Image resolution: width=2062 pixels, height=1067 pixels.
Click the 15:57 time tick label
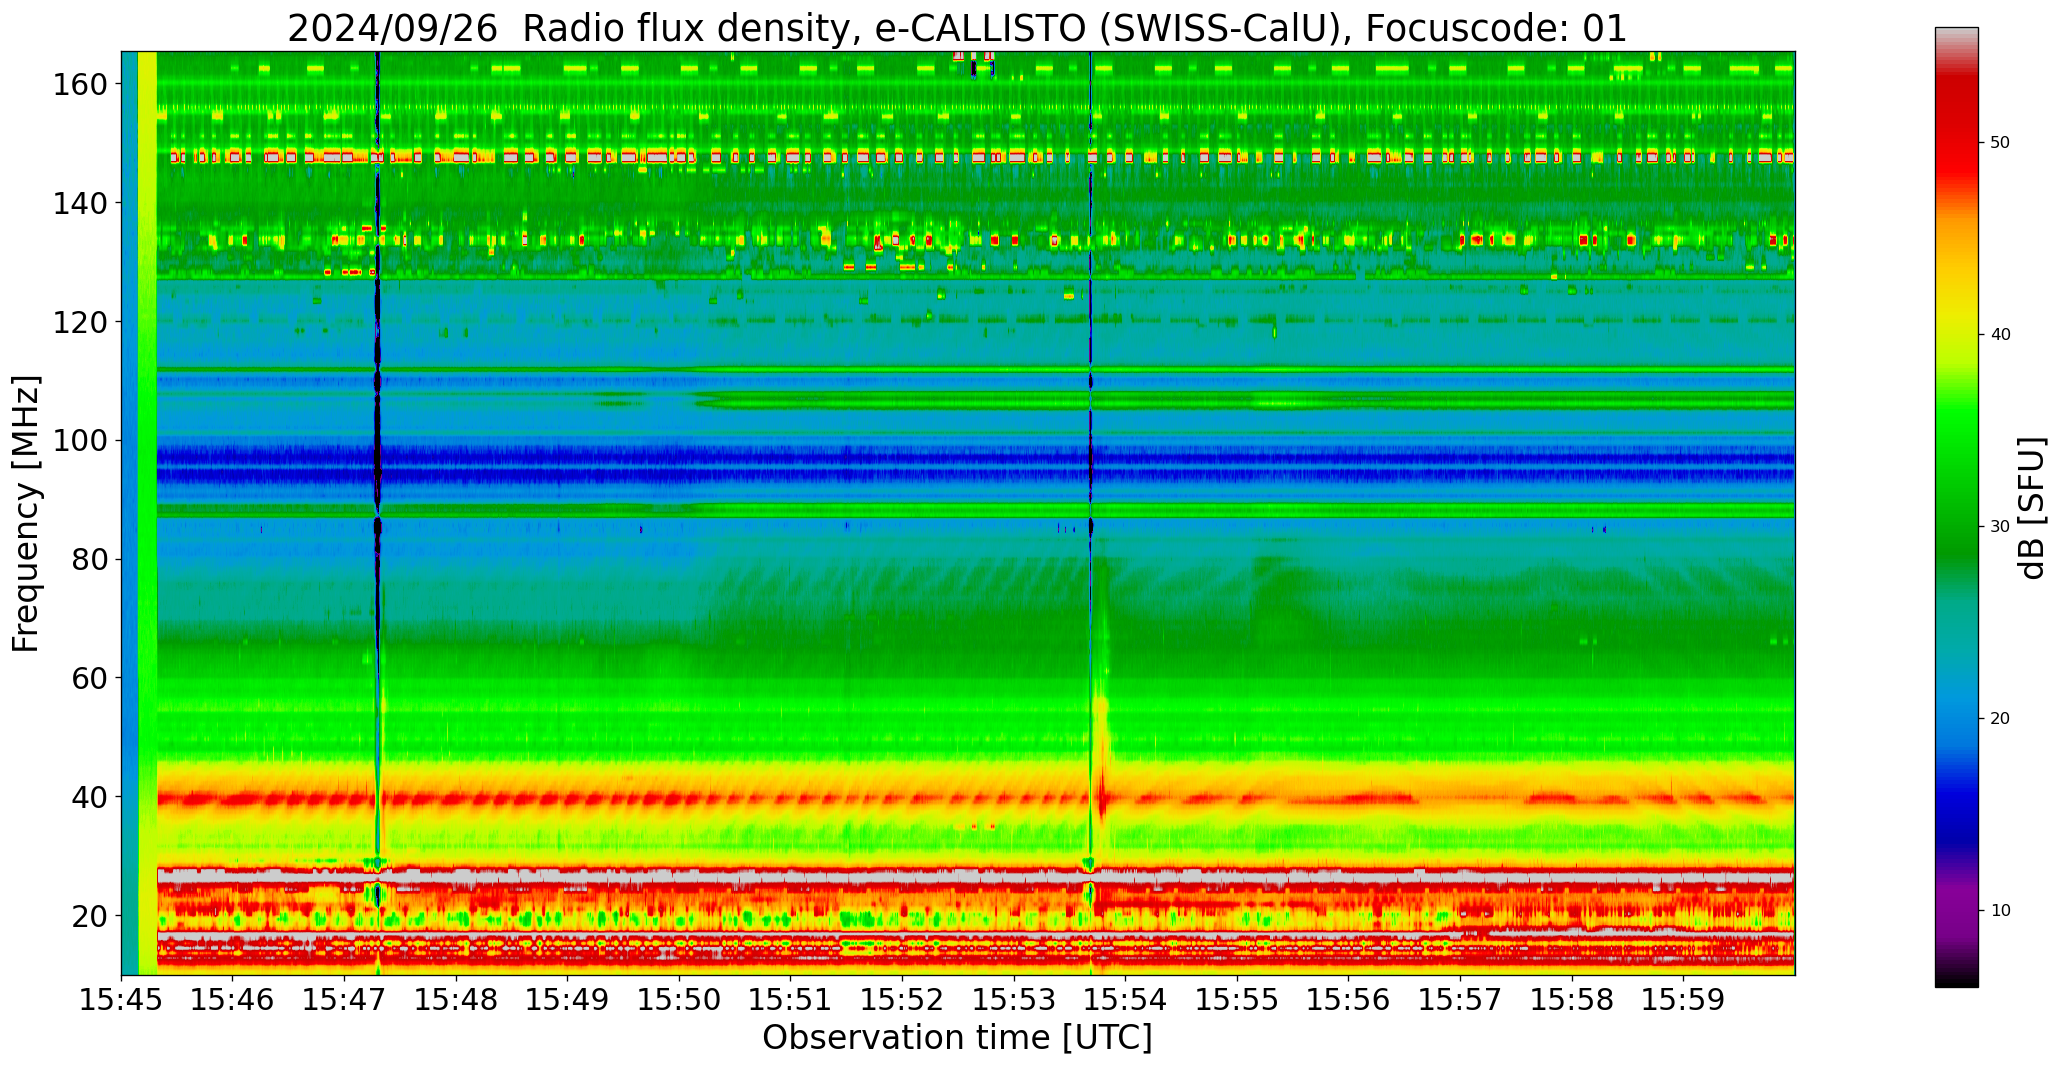(1460, 999)
